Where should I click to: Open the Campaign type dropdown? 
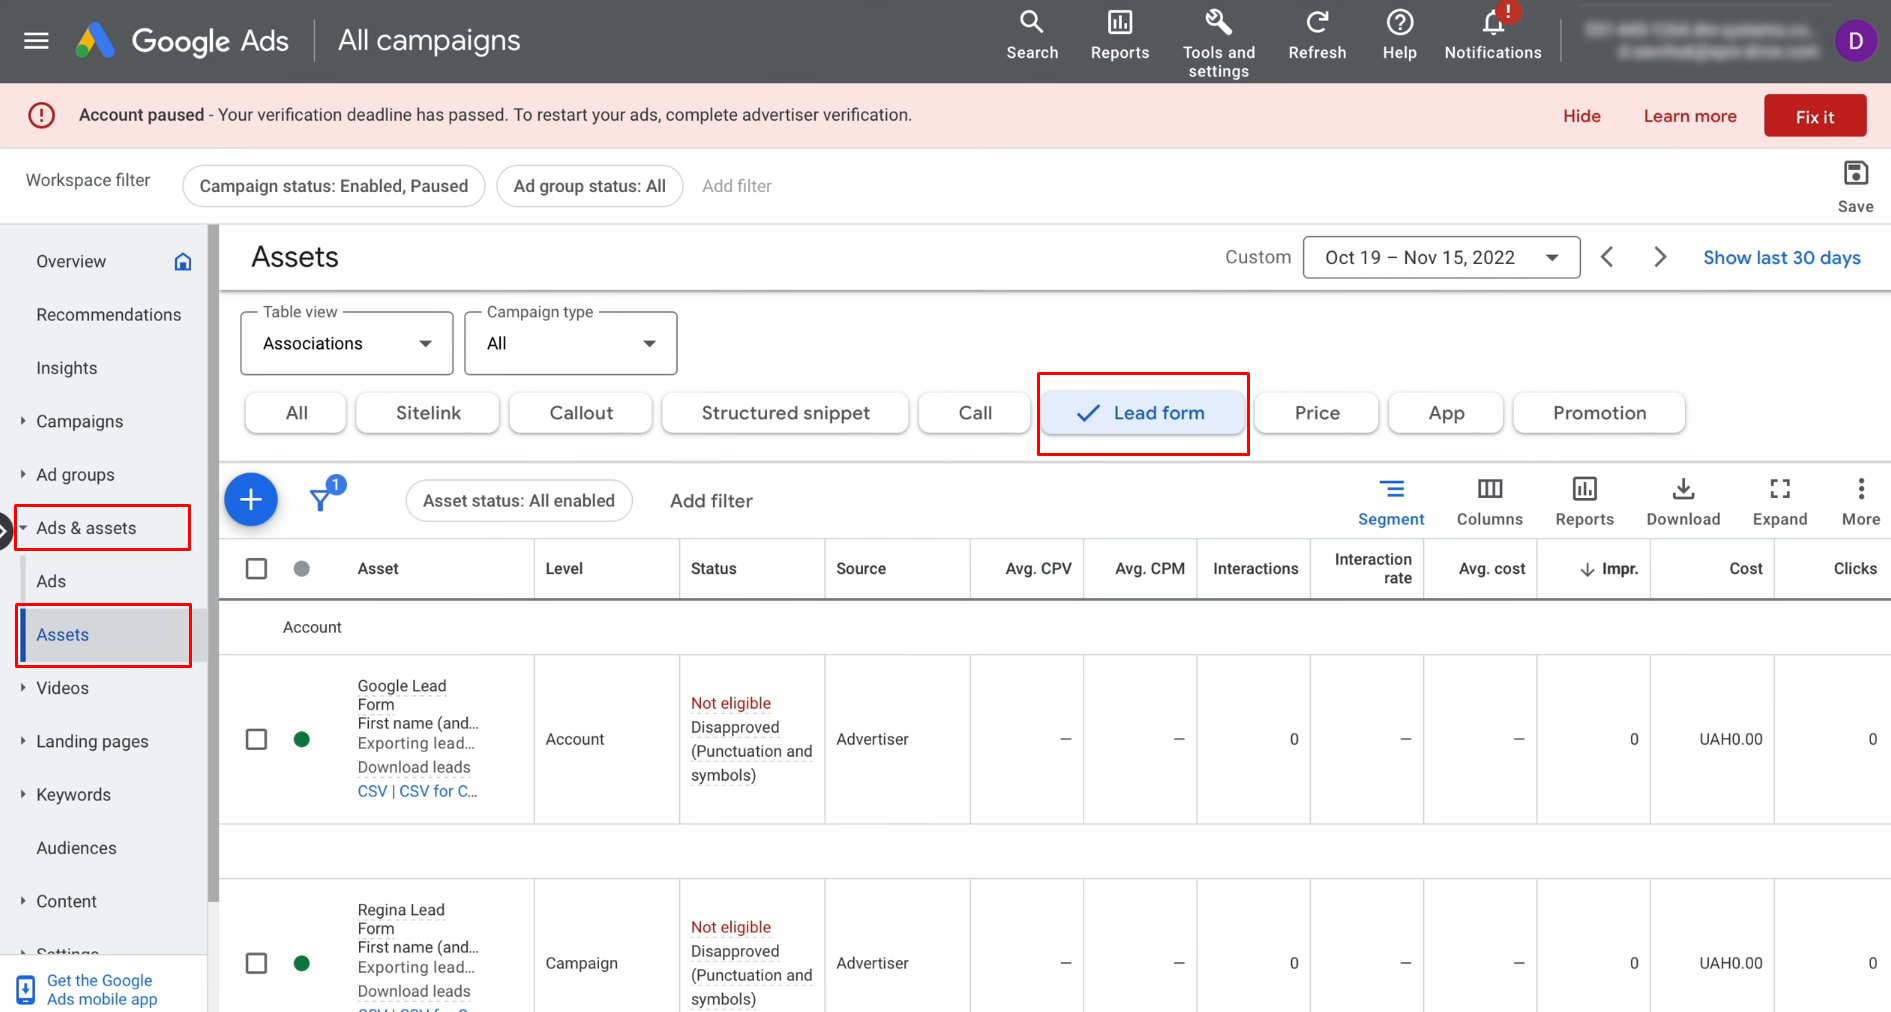click(571, 343)
